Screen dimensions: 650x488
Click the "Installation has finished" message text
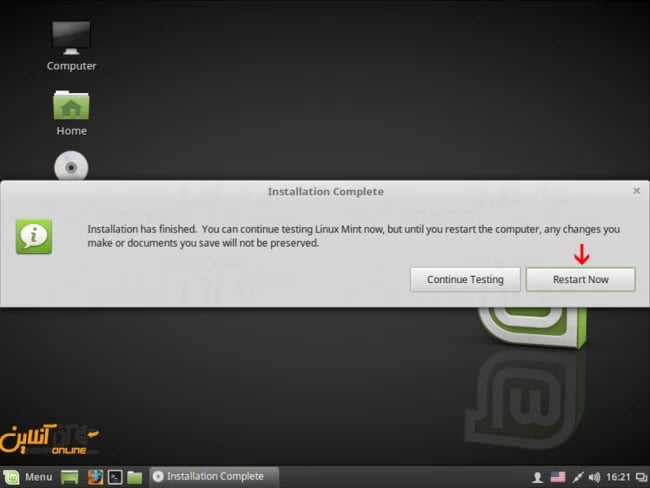(x=353, y=236)
